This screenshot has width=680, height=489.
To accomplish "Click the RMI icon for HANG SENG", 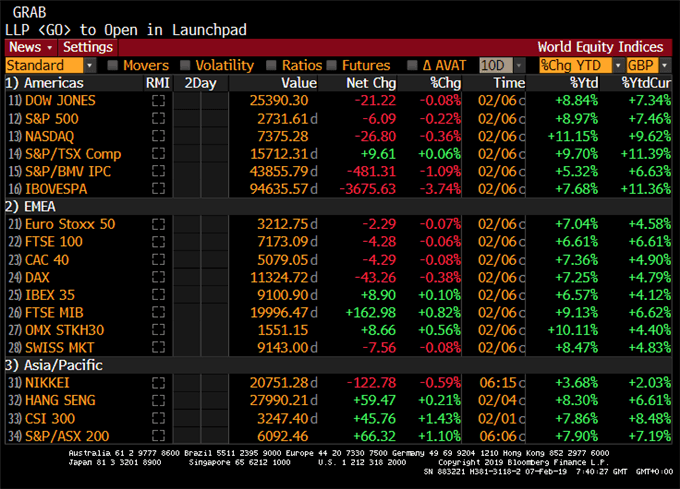I will pos(158,400).
